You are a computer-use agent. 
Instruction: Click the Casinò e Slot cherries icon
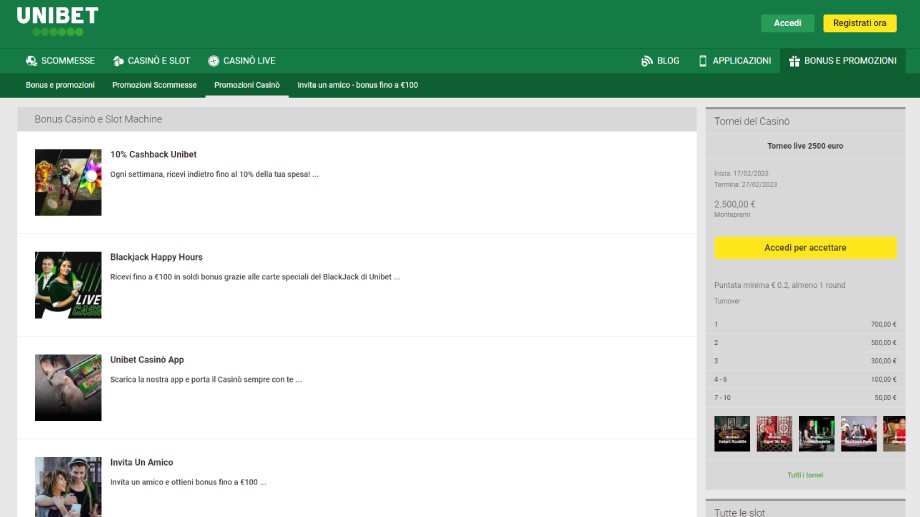[x=118, y=60]
